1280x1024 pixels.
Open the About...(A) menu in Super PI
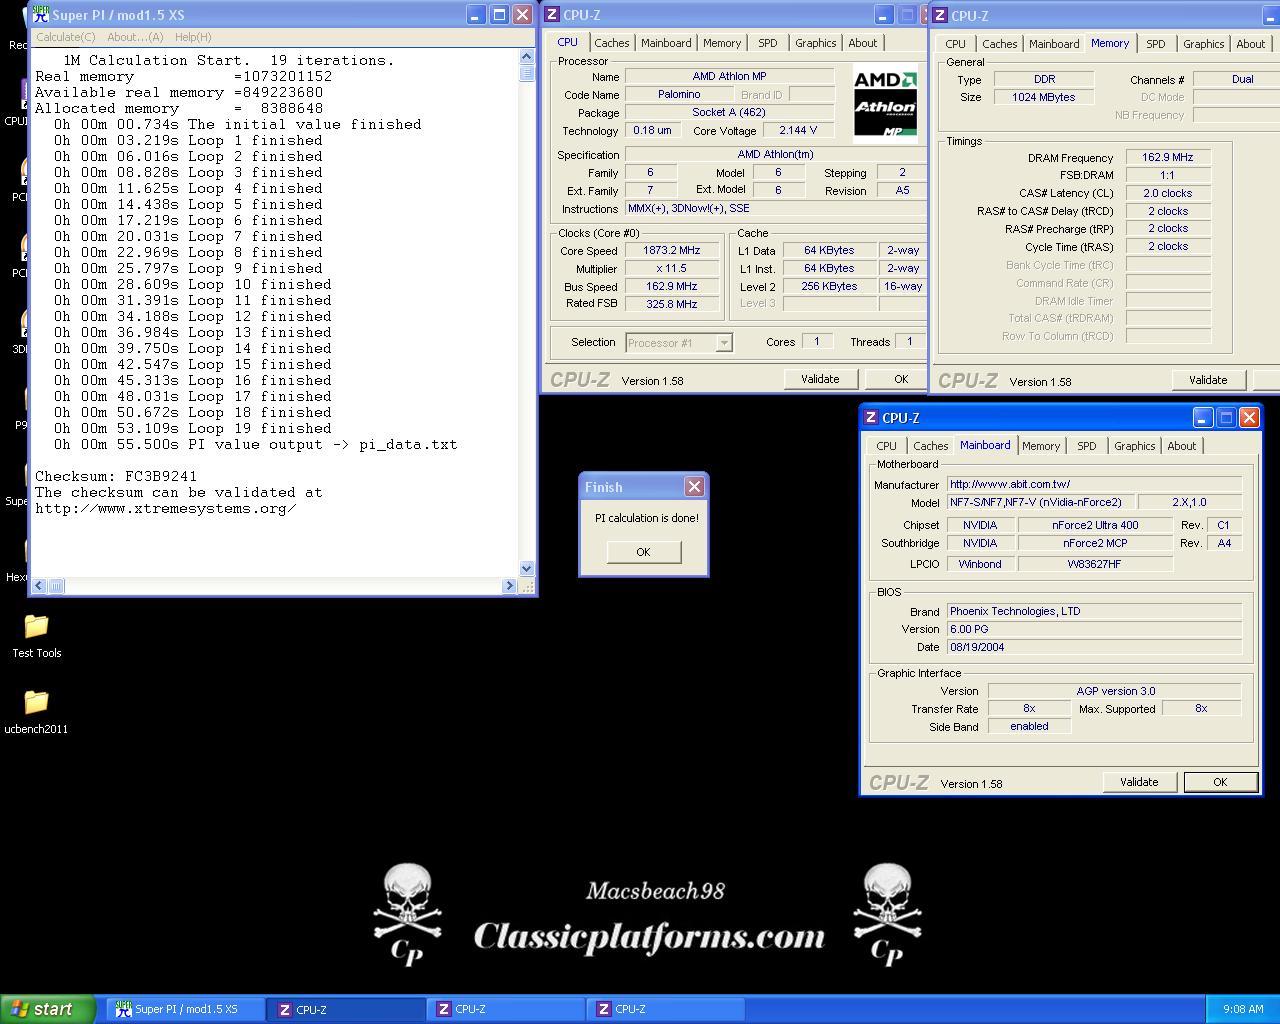(x=135, y=37)
